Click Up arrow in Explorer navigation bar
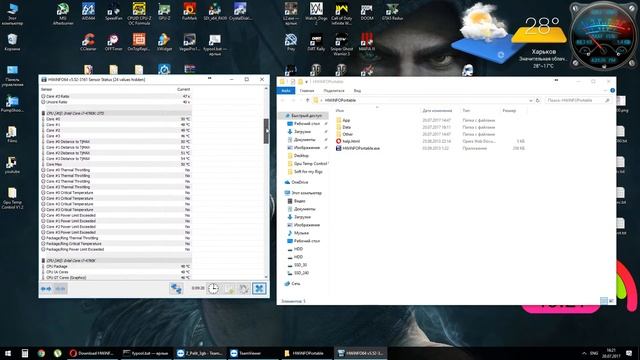Screen dimensions: 640x360 pyautogui.click(x=307, y=100)
